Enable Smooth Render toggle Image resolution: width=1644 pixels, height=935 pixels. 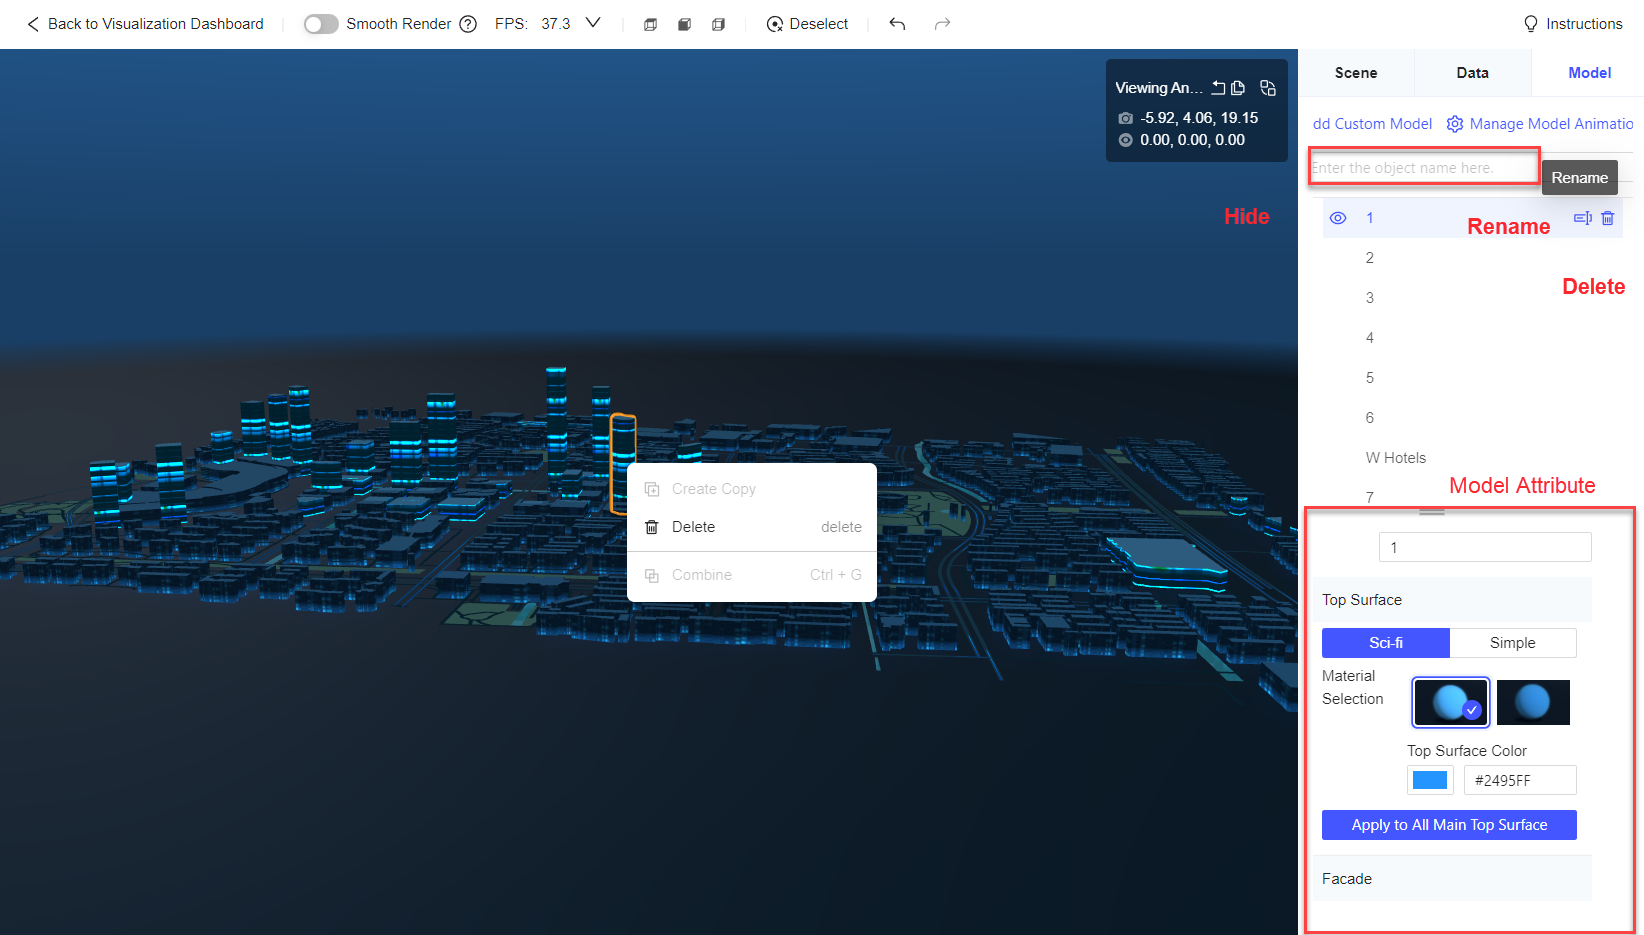[x=321, y=23]
